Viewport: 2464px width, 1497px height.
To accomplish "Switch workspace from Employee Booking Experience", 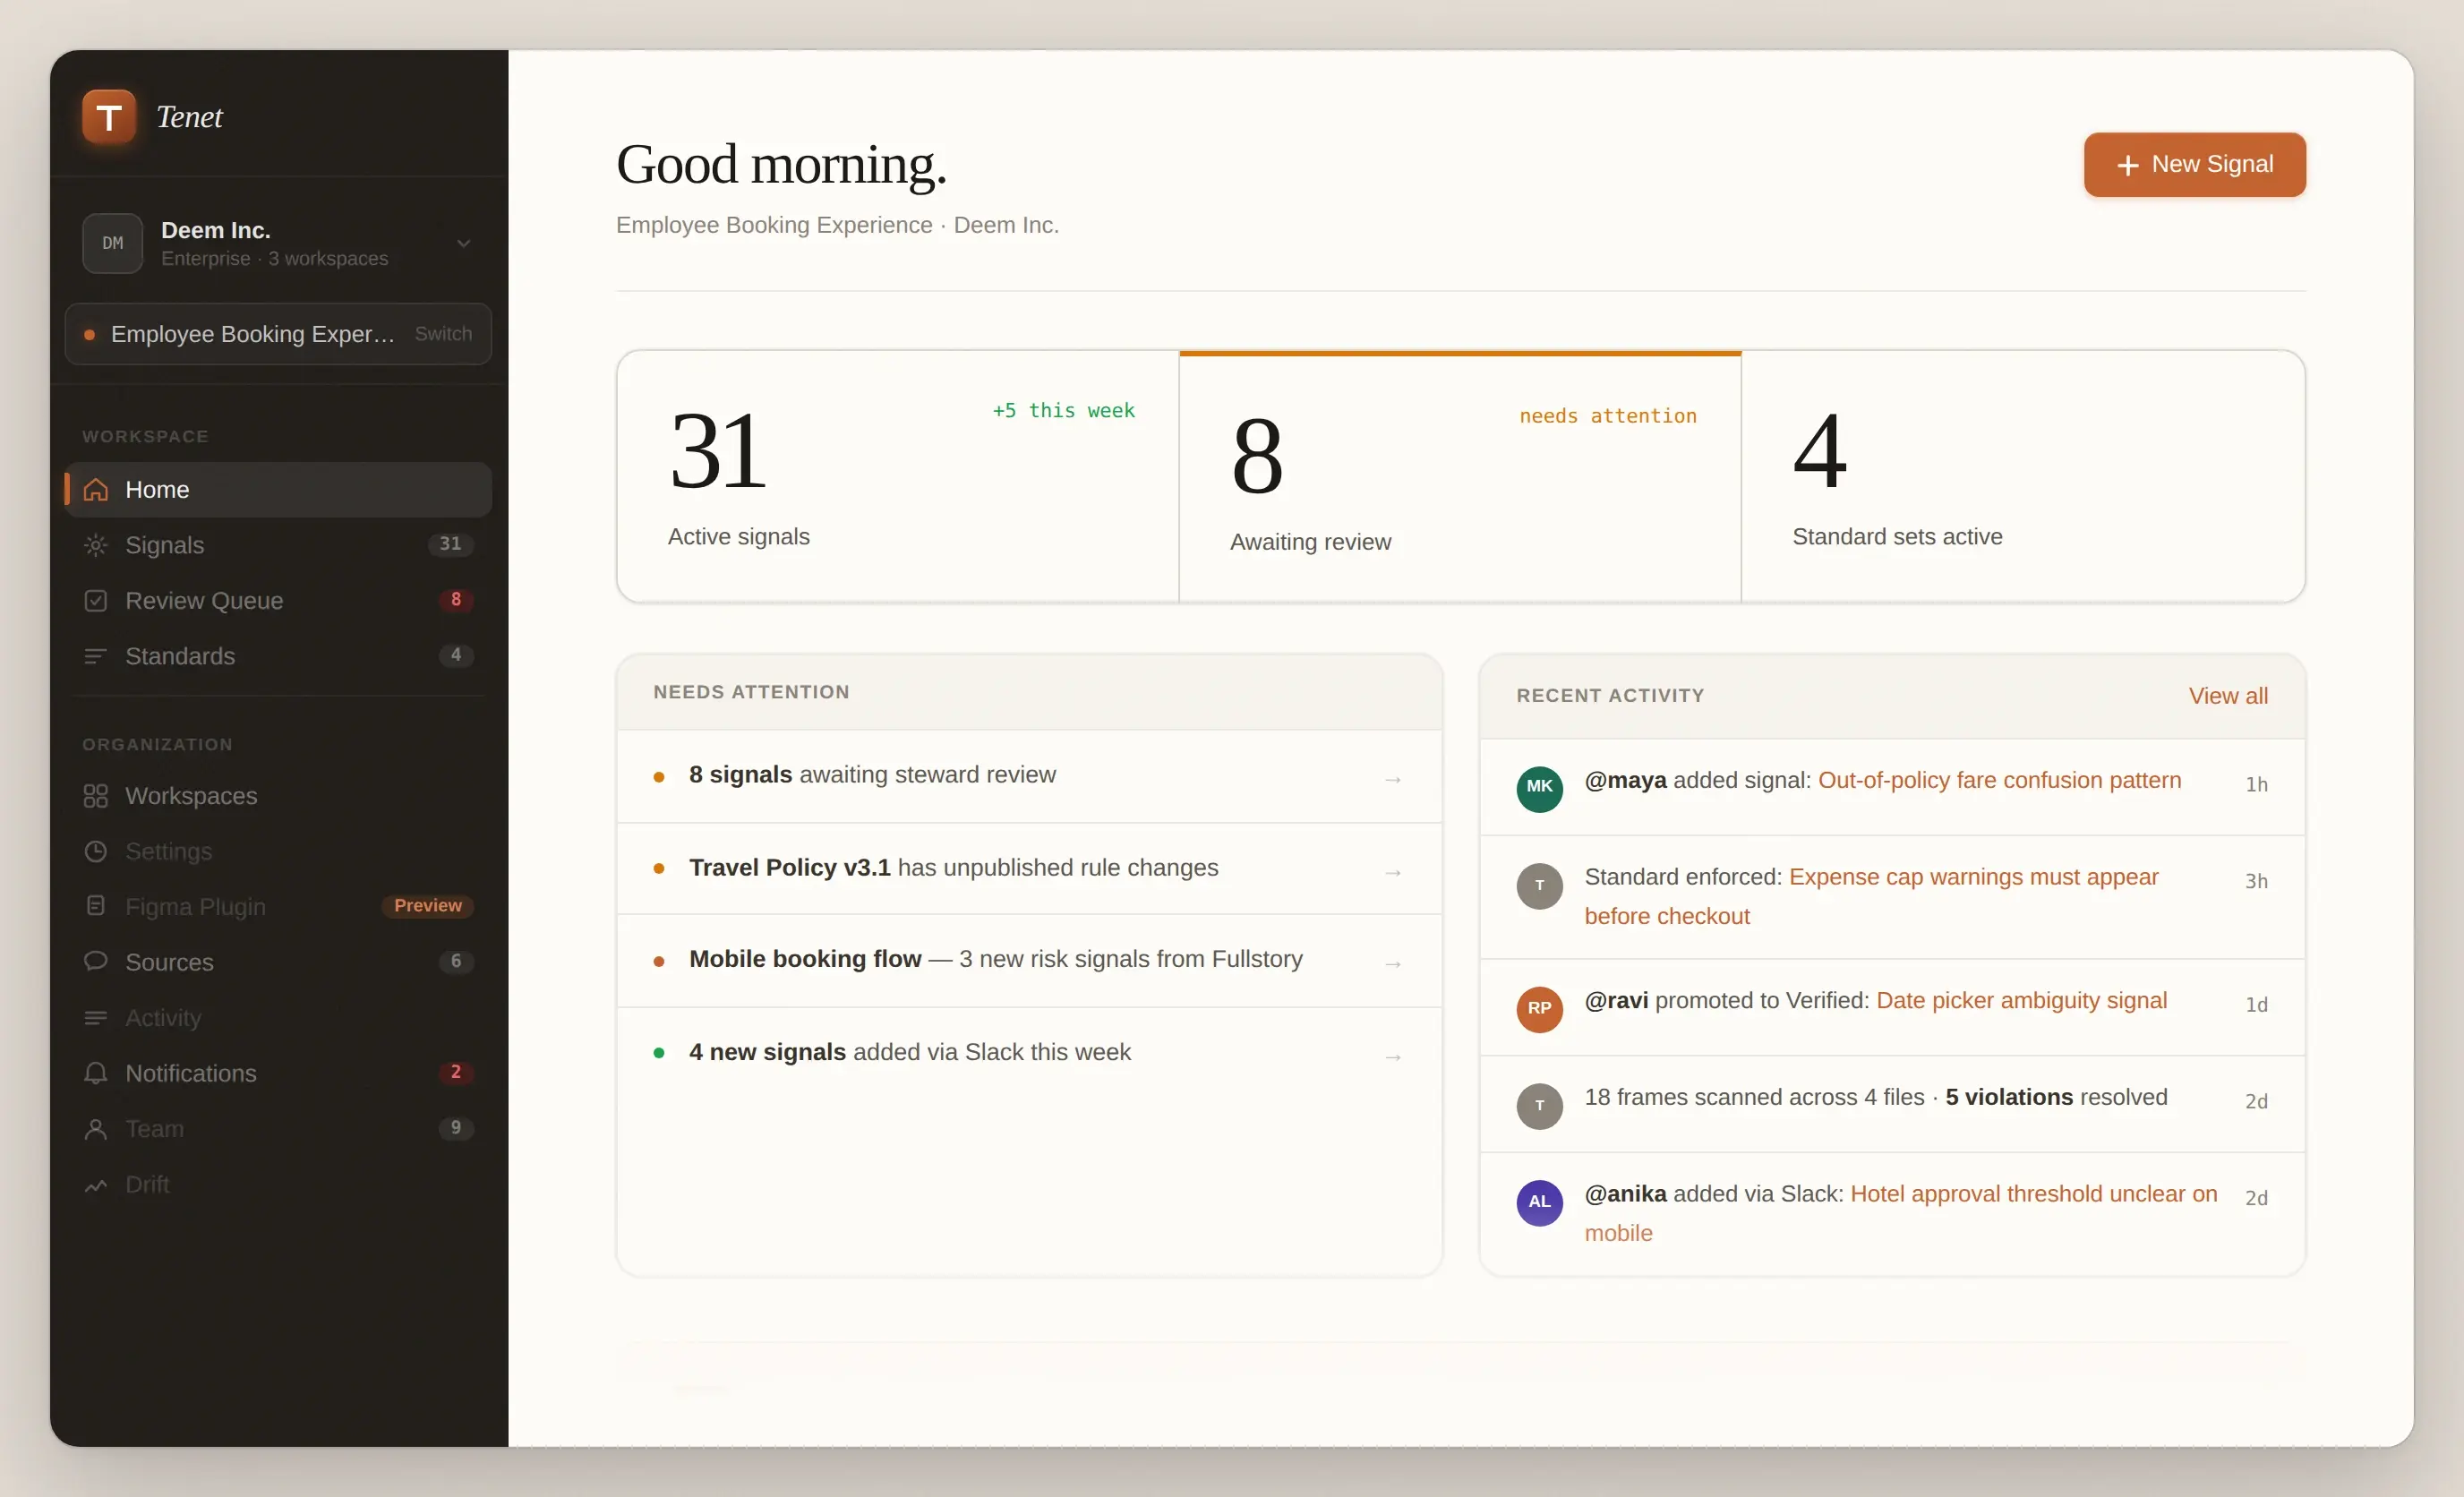I will click(443, 334).
